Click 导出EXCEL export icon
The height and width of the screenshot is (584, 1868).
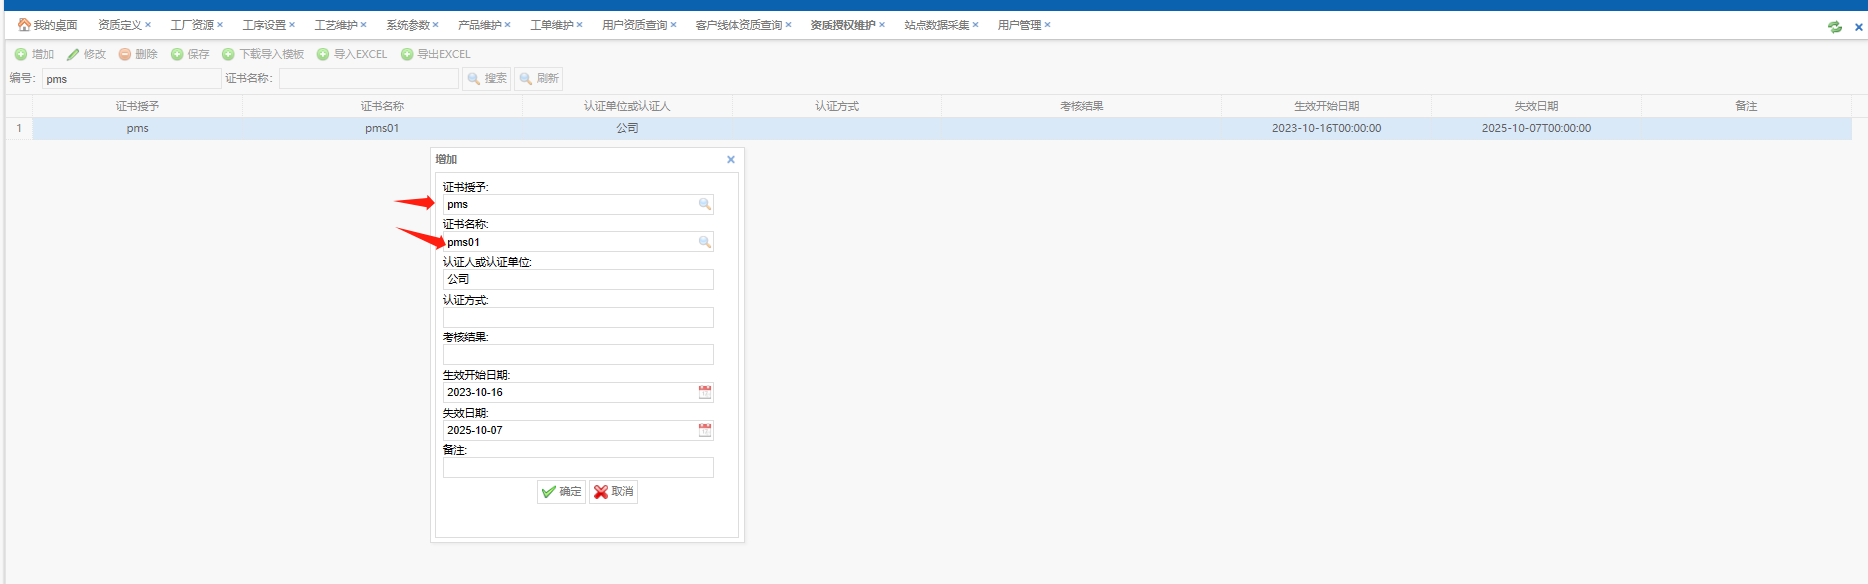tap(407, 54)
